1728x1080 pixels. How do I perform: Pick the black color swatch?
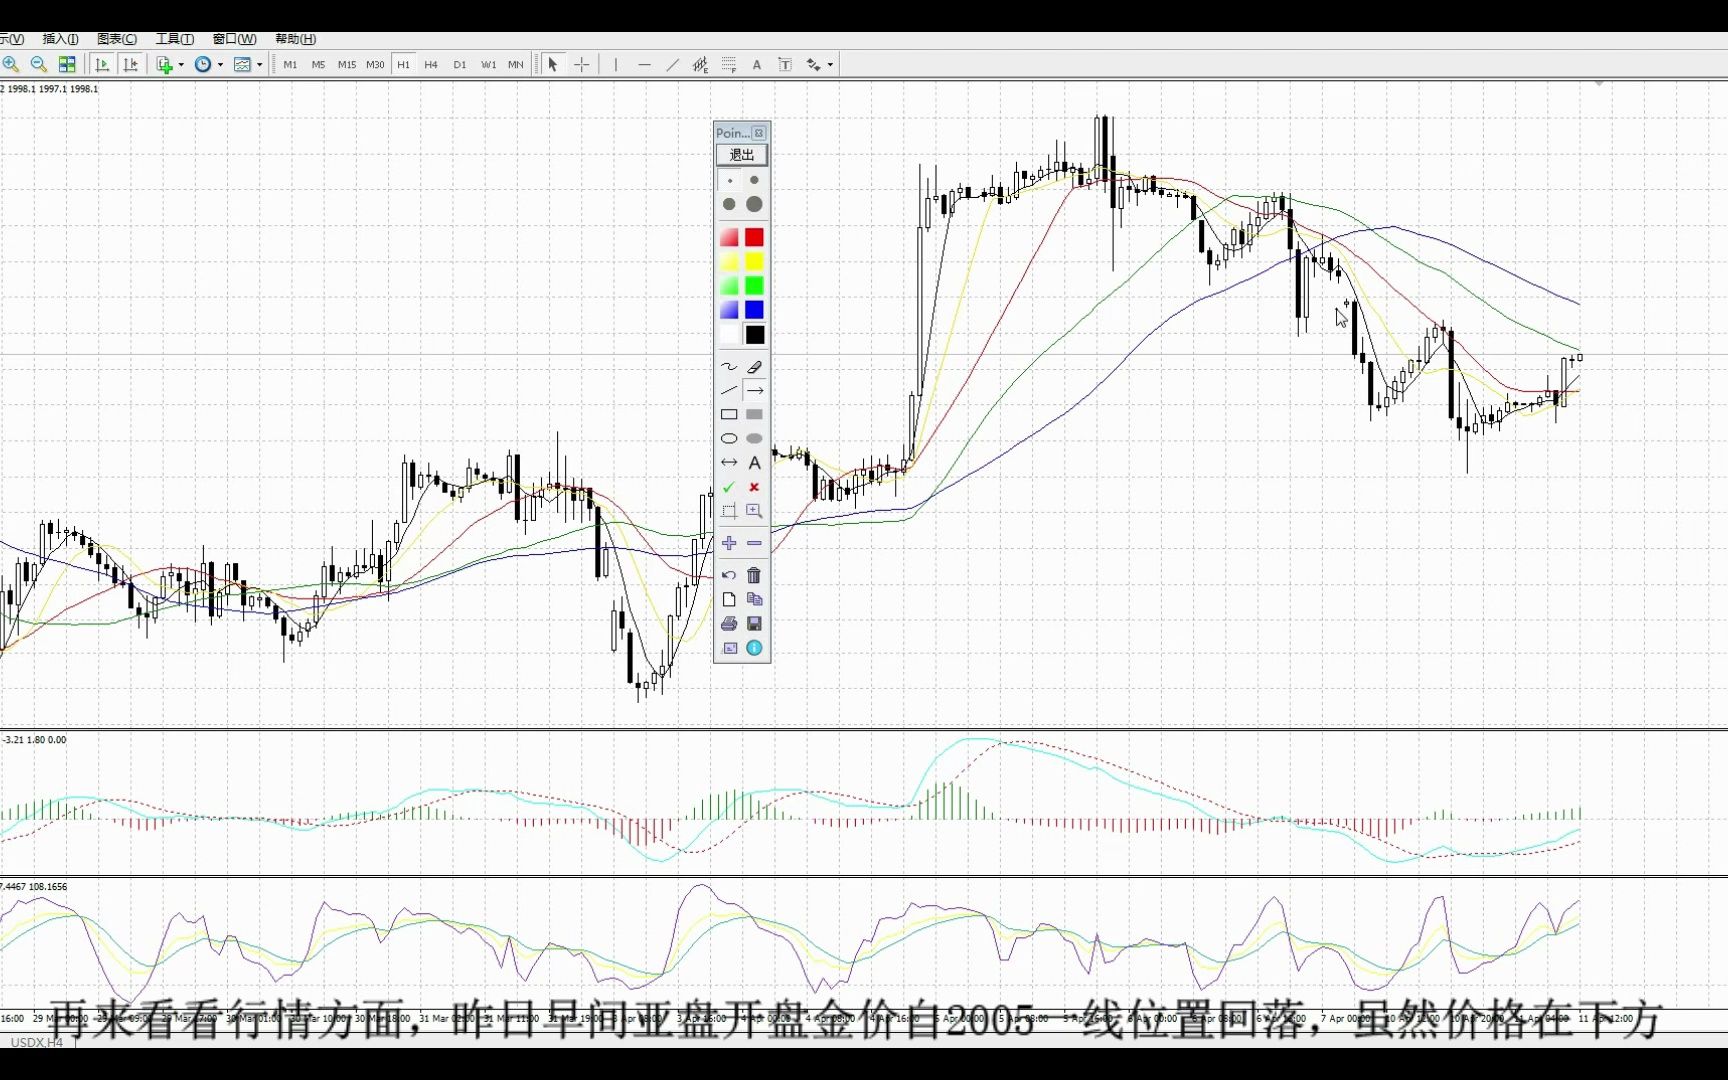click(x=754, y=335)
